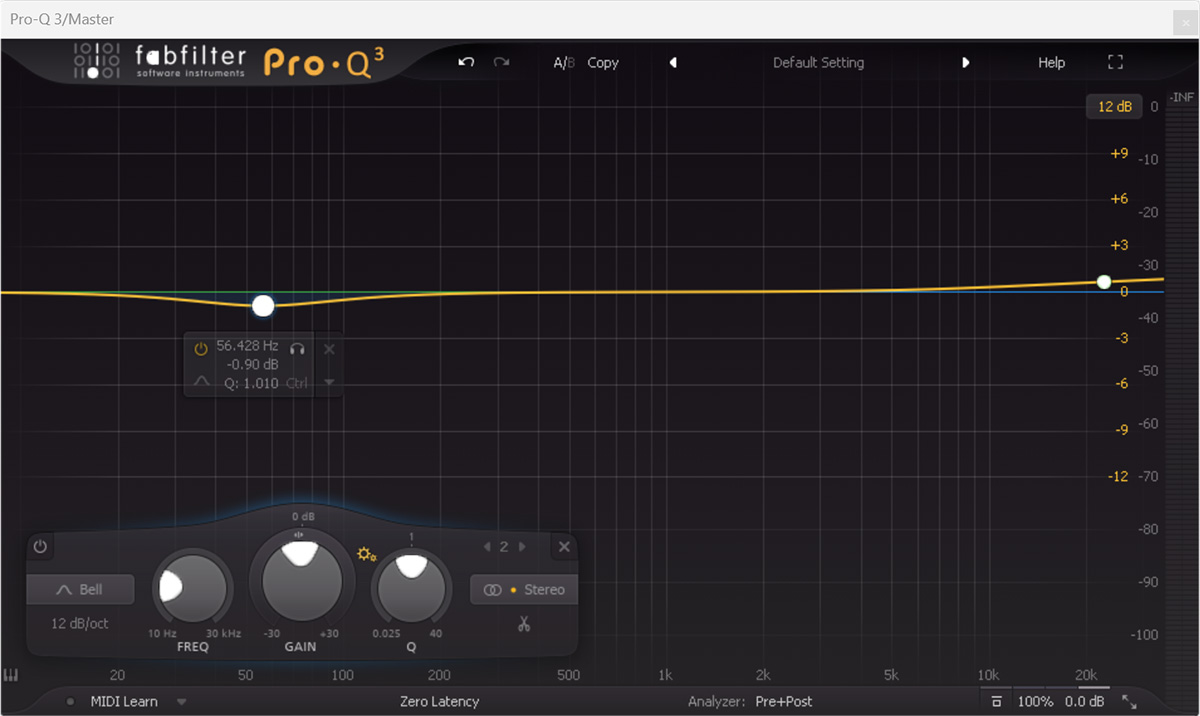Remove the band with the panel X button
Viewport: 1200px width, 716px height.
click(x=564, y=547)
